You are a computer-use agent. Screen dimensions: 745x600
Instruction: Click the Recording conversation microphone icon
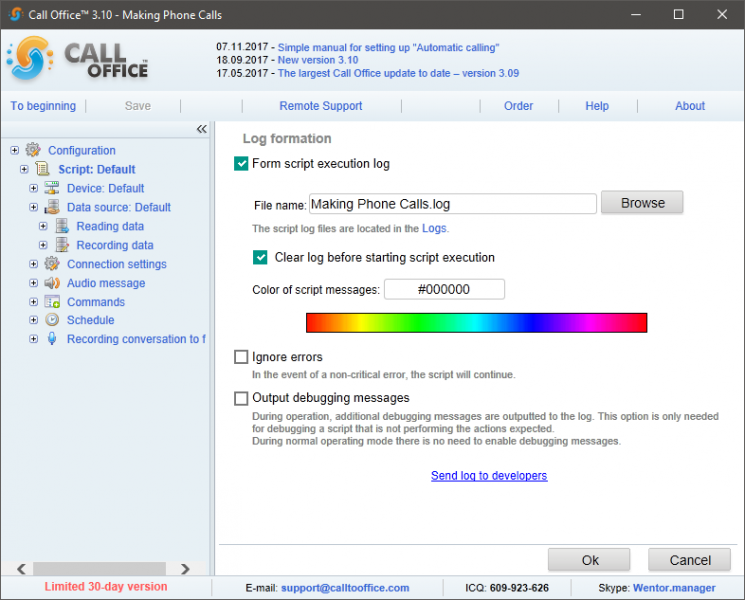[52, 339]
